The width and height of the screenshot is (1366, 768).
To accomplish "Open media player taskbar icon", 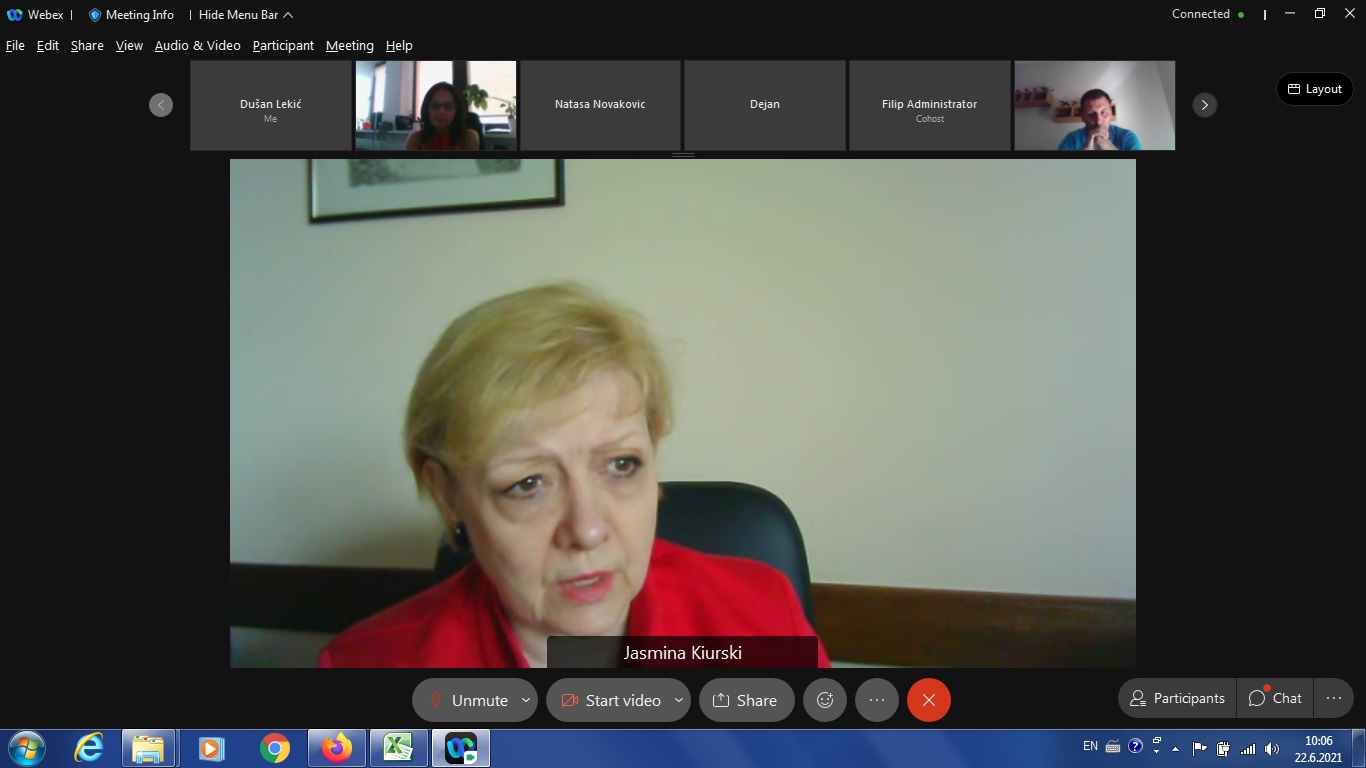I will point(211,748).
